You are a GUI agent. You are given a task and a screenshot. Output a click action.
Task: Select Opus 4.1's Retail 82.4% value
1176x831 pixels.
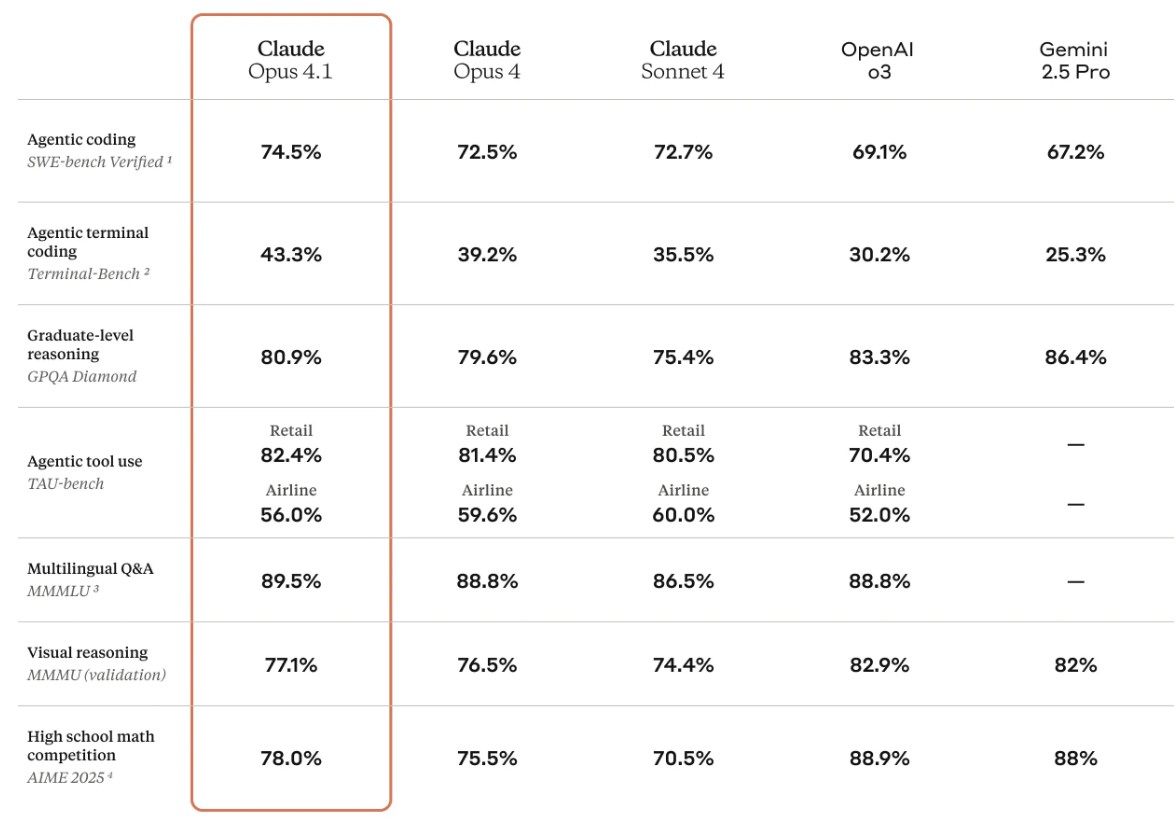[x=291, y=455]
